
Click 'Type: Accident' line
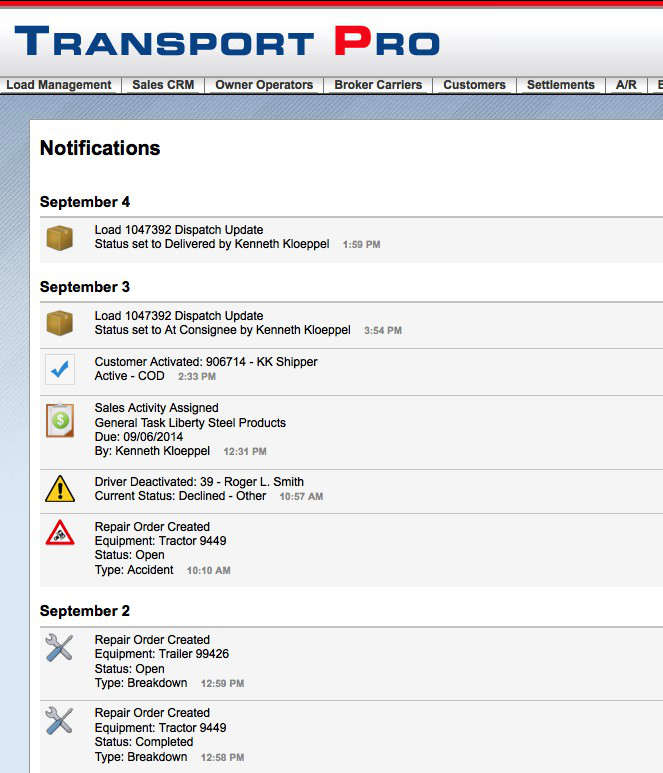click(x=134, y=570)
